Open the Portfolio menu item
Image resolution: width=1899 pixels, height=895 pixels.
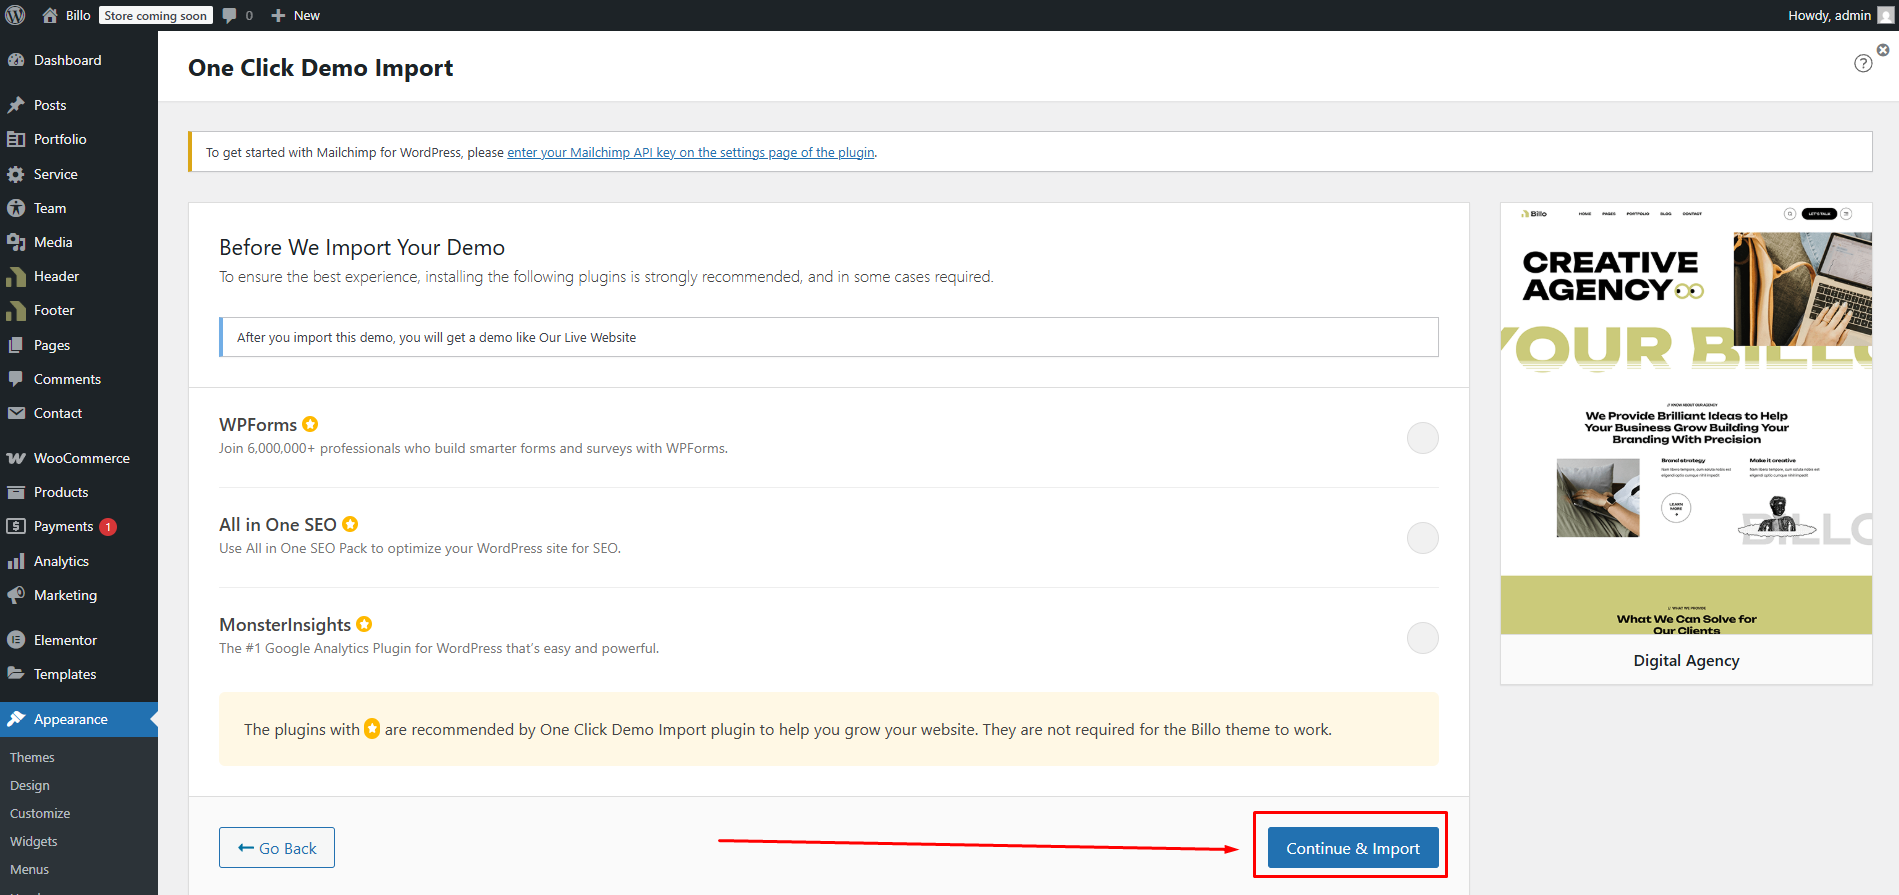tap(60, 139)
